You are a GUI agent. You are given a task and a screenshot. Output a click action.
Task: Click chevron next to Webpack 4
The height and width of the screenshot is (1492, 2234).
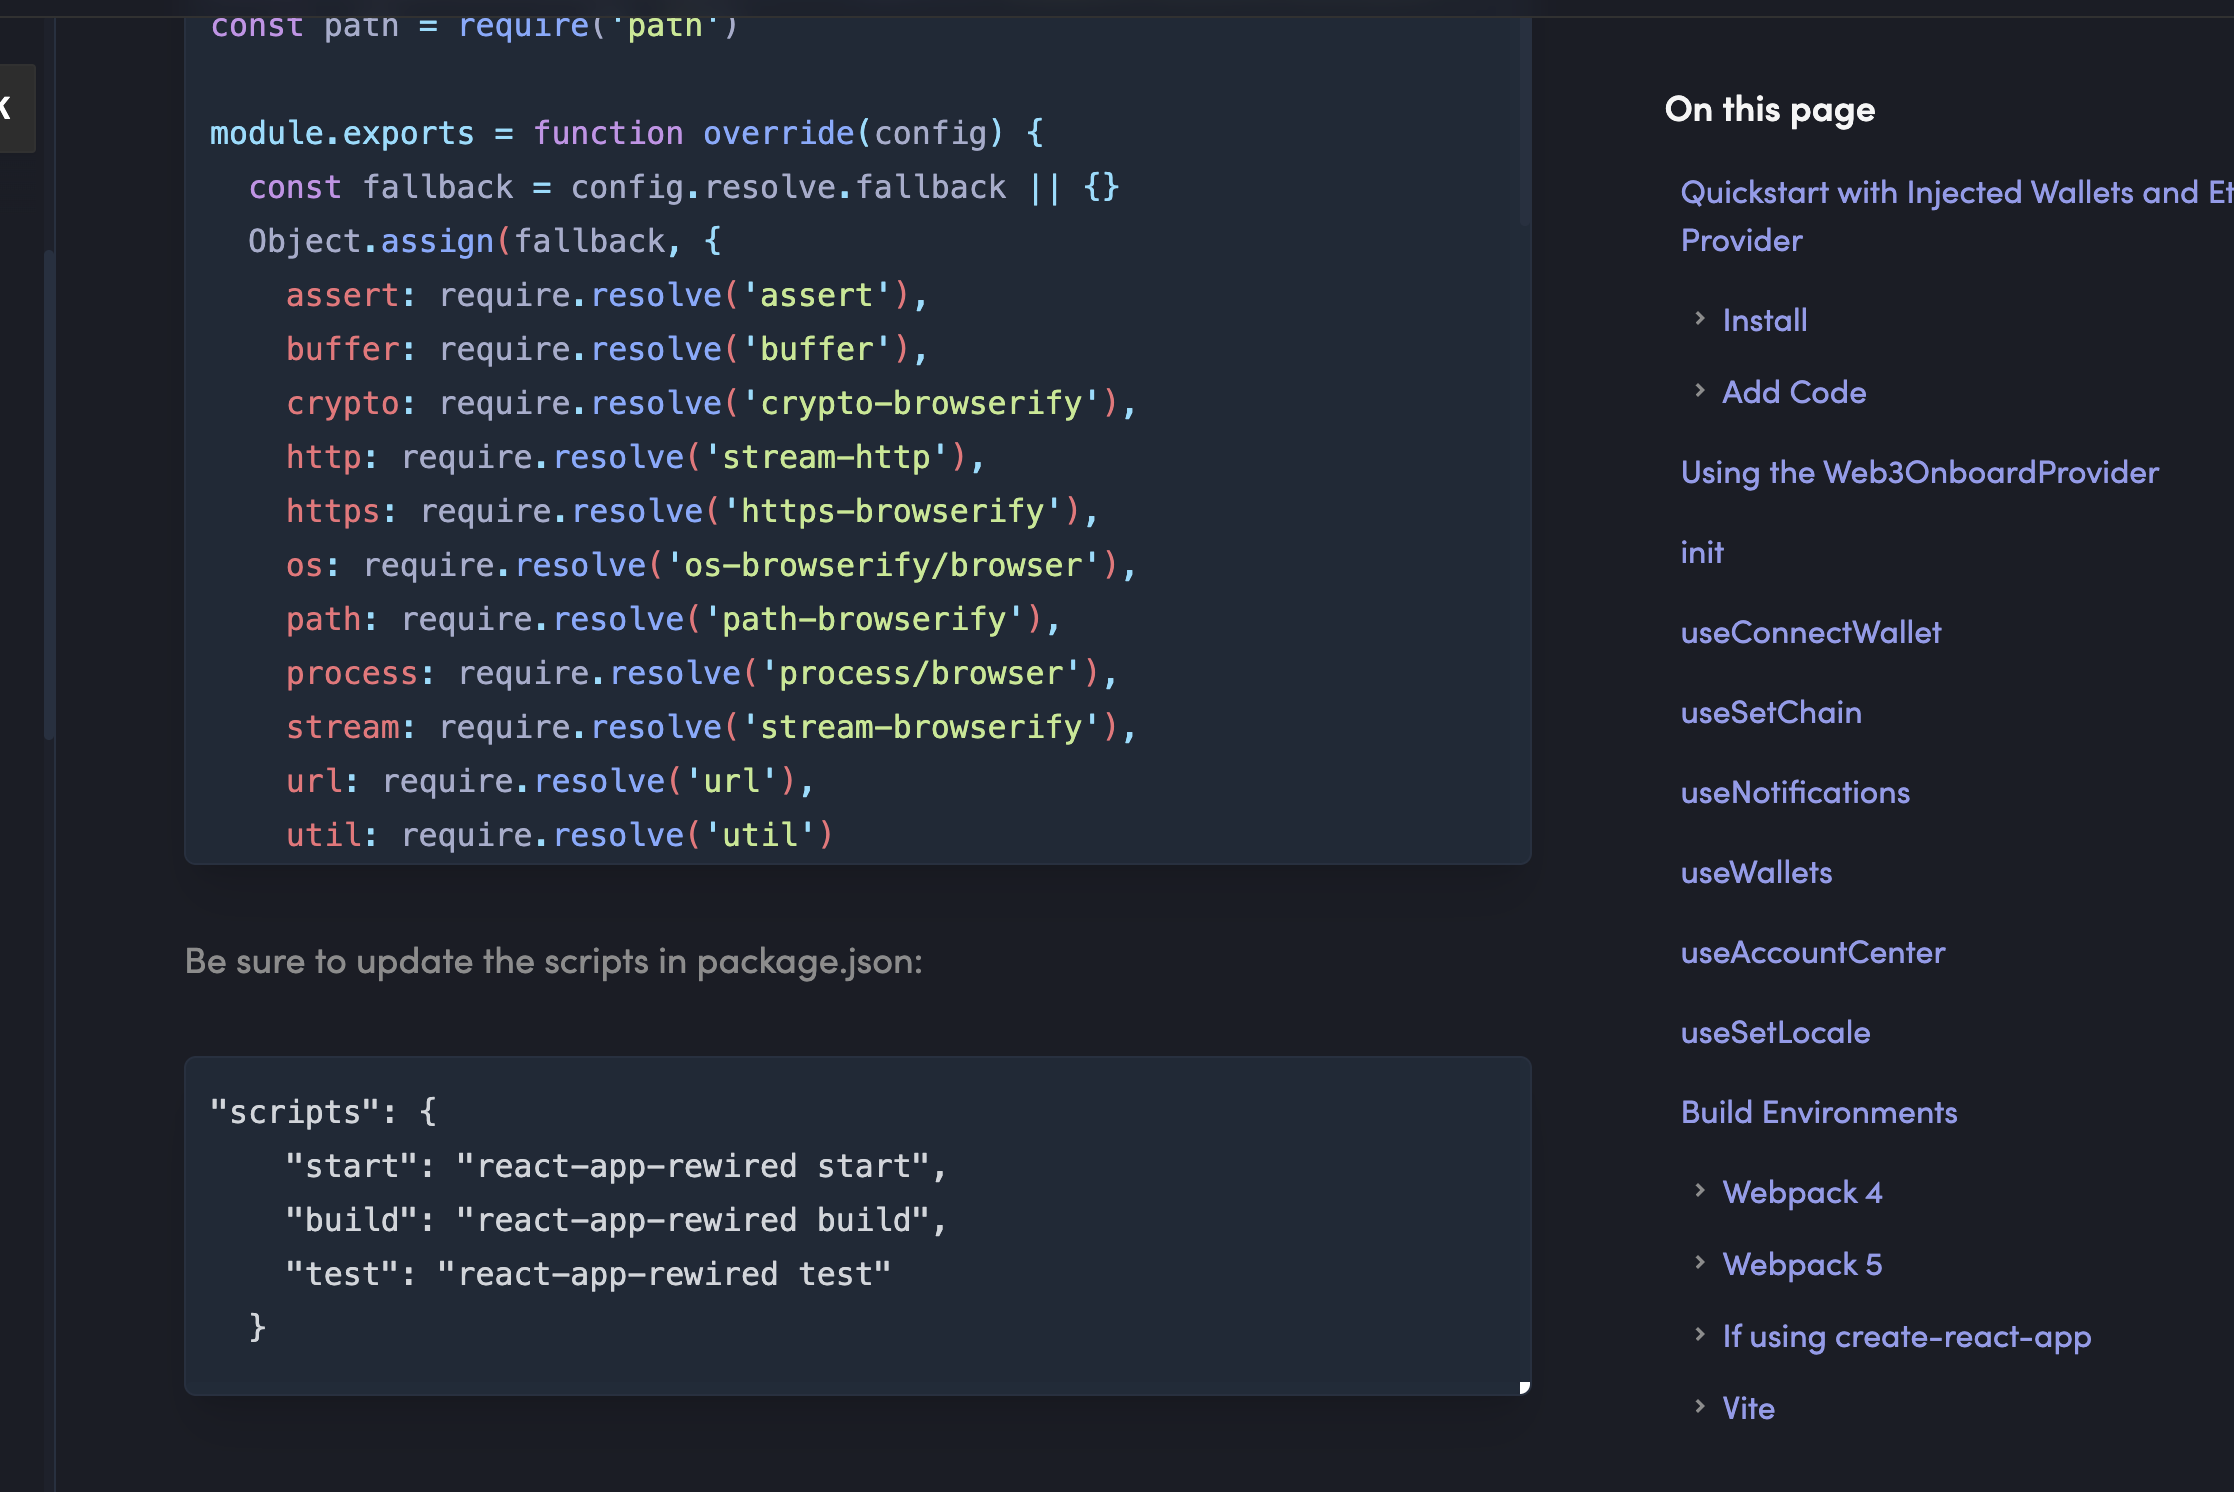click(1699, 1190)
